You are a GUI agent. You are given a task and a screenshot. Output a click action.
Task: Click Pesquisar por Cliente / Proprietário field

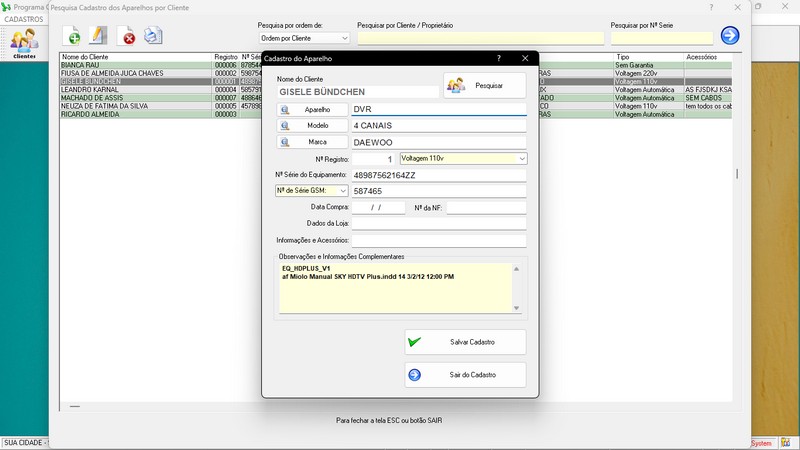pyautogui.click(x=481, y=38)
